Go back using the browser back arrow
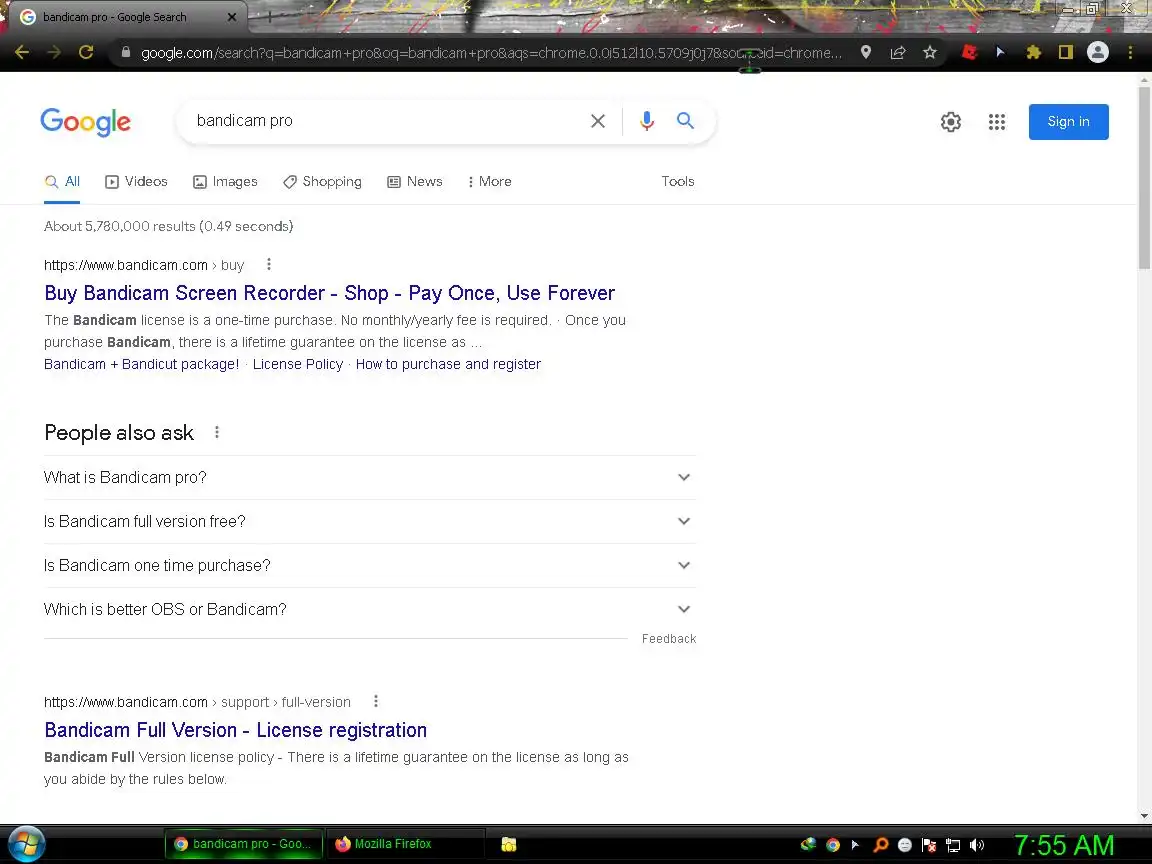Image resolution: width=1152 pixels, height=864 pixels. [x=22, y=52]
